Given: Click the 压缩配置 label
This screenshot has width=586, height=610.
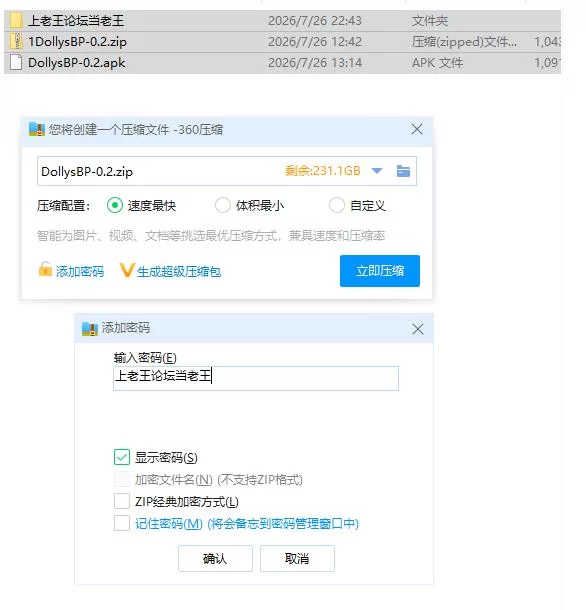Looking at the screenshot, I should coord(63,205).
